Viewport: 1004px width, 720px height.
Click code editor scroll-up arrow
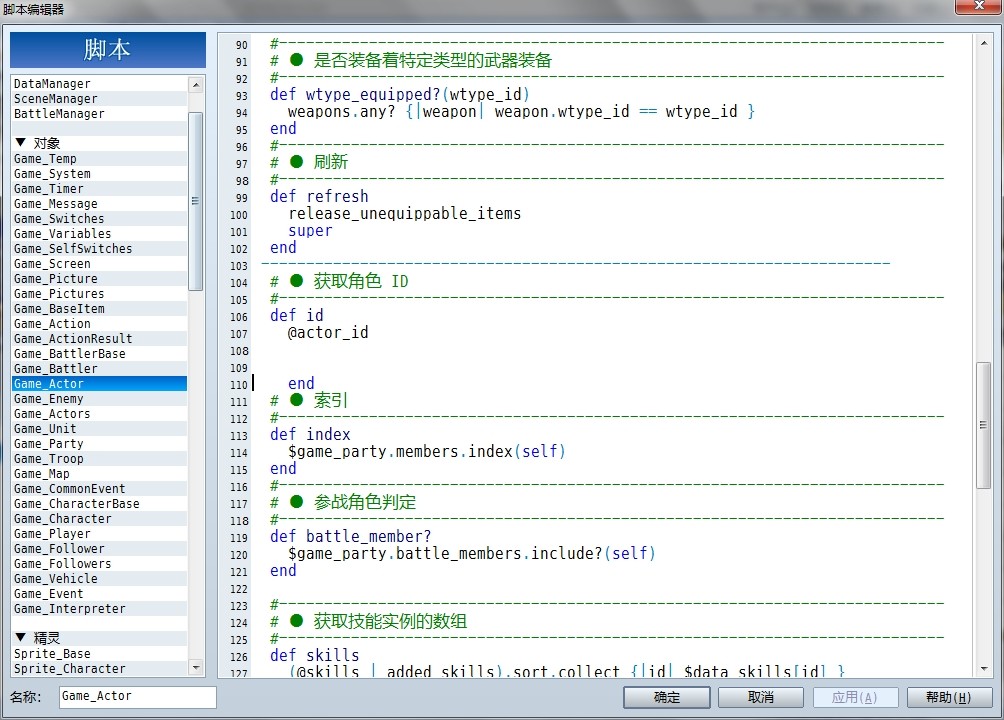click(984, 43)
